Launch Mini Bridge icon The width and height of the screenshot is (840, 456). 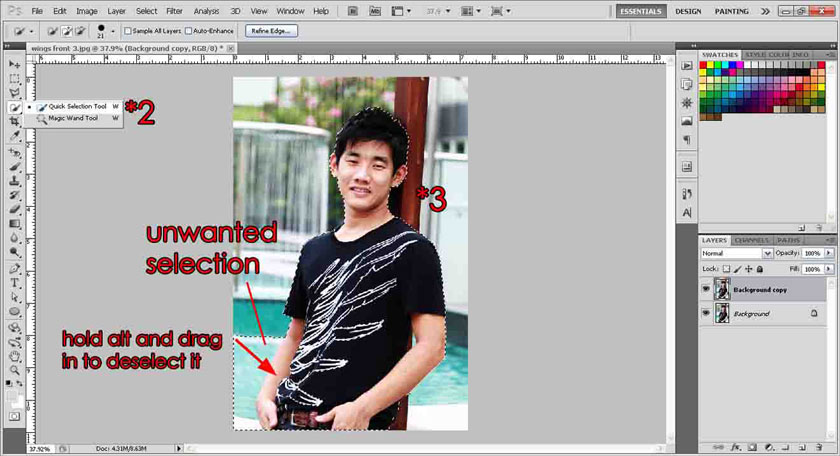[x=375, y=11]
